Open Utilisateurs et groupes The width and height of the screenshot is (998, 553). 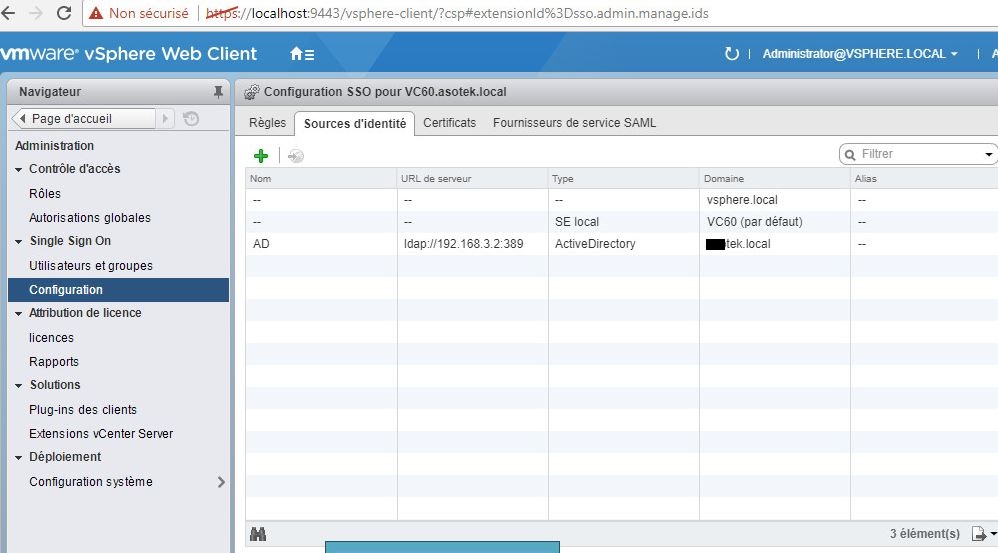click(x=90, y=265)
